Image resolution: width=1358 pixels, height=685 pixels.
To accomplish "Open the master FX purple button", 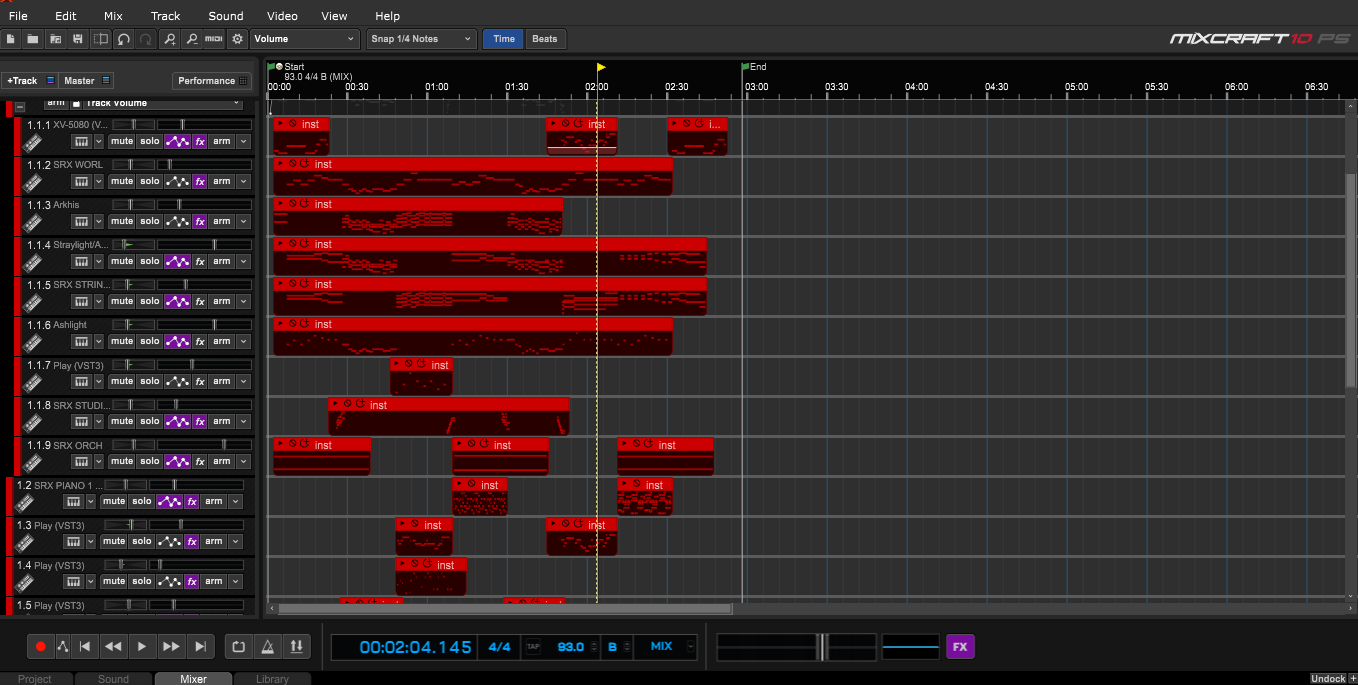I will (960, 647).
